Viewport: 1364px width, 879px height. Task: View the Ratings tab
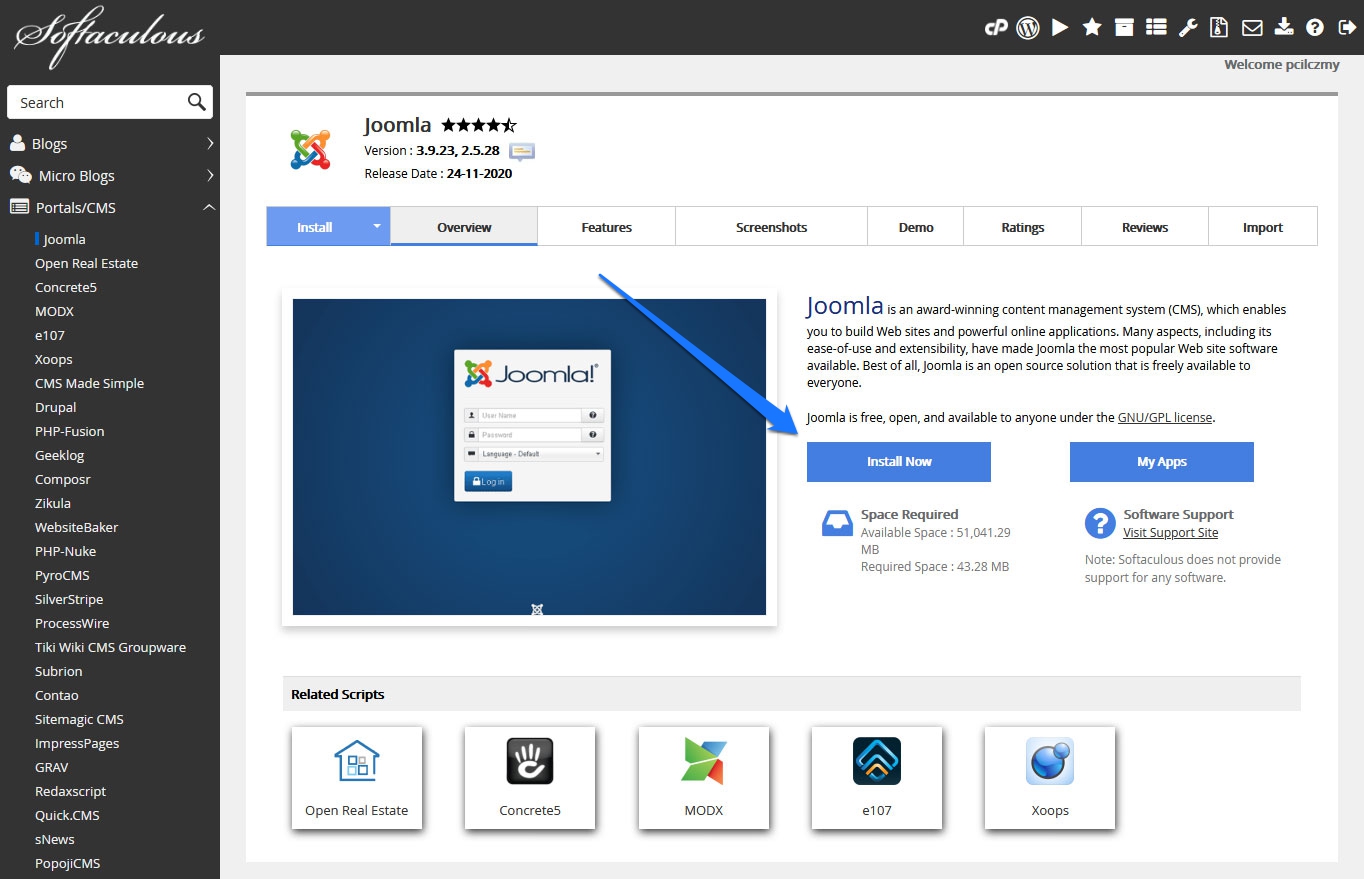(1023, 227)
